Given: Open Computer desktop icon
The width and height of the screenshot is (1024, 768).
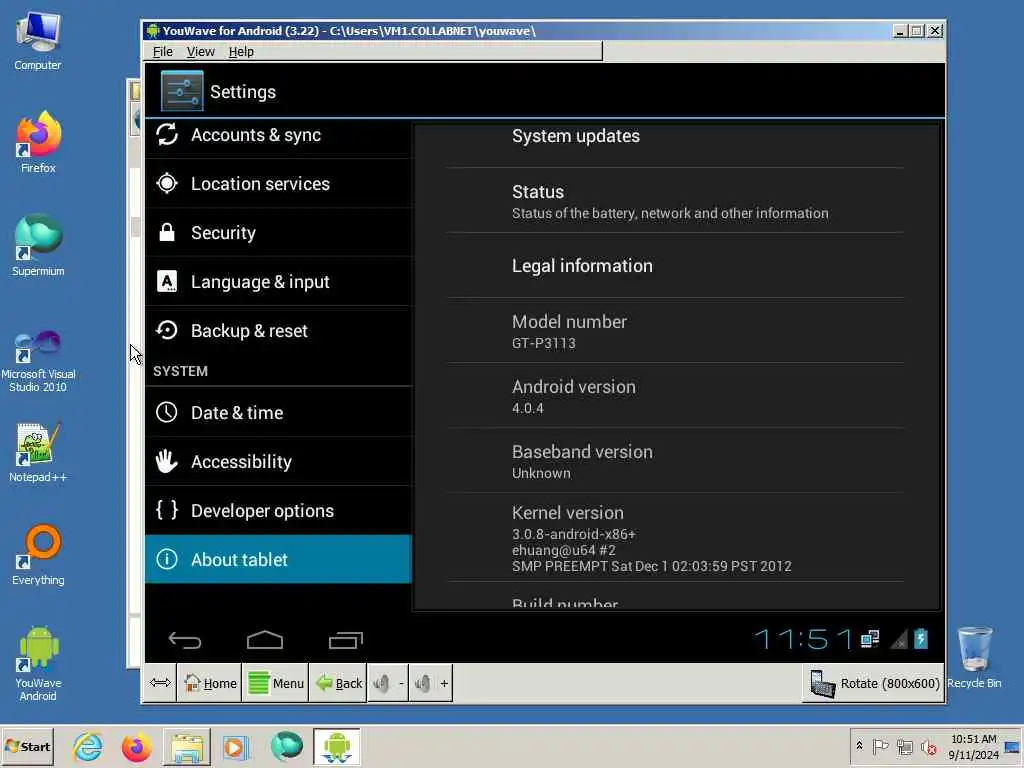Looking at the screenshot, I should 38,40.
